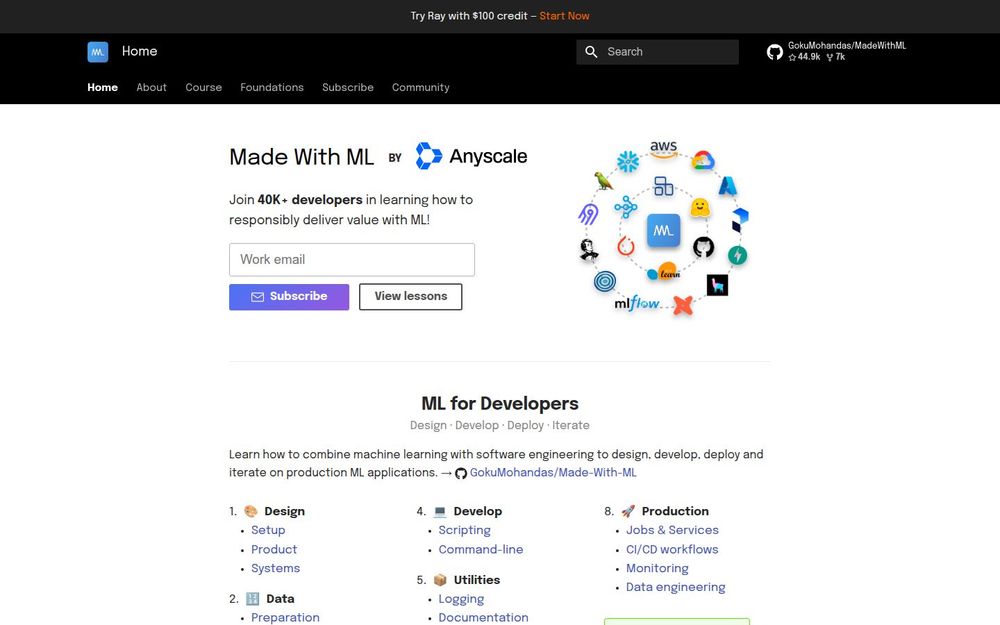
Task: Open the Scripting lesson link
Action: pos(464,530)
